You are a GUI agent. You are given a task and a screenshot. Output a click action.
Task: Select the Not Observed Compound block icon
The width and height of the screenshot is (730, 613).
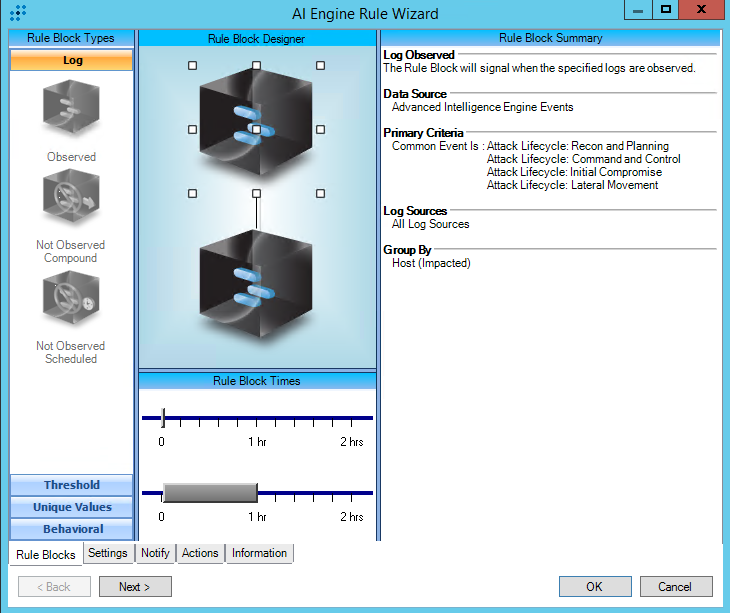[71, 201]
